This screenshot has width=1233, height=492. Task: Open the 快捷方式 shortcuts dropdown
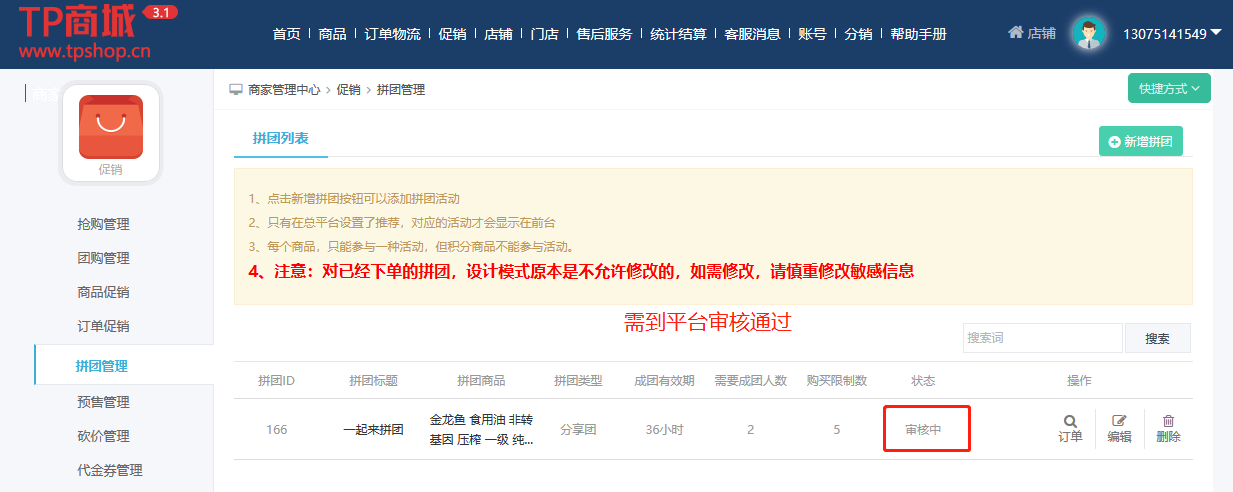pyautogui.click(x=1169, y=88)
